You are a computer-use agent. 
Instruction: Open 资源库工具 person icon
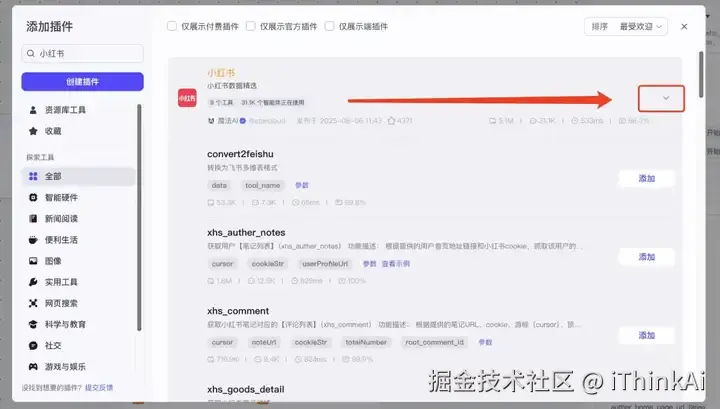pos(33,110)
